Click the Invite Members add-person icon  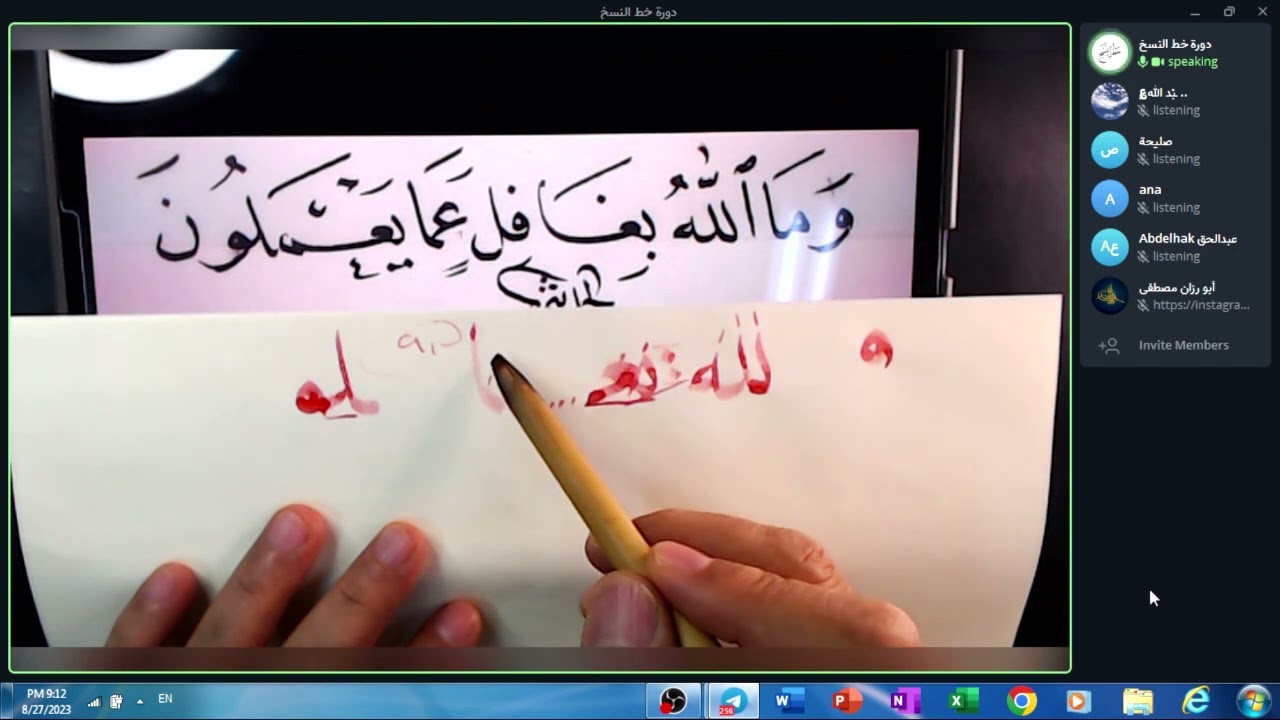[x=1109, y=345]
